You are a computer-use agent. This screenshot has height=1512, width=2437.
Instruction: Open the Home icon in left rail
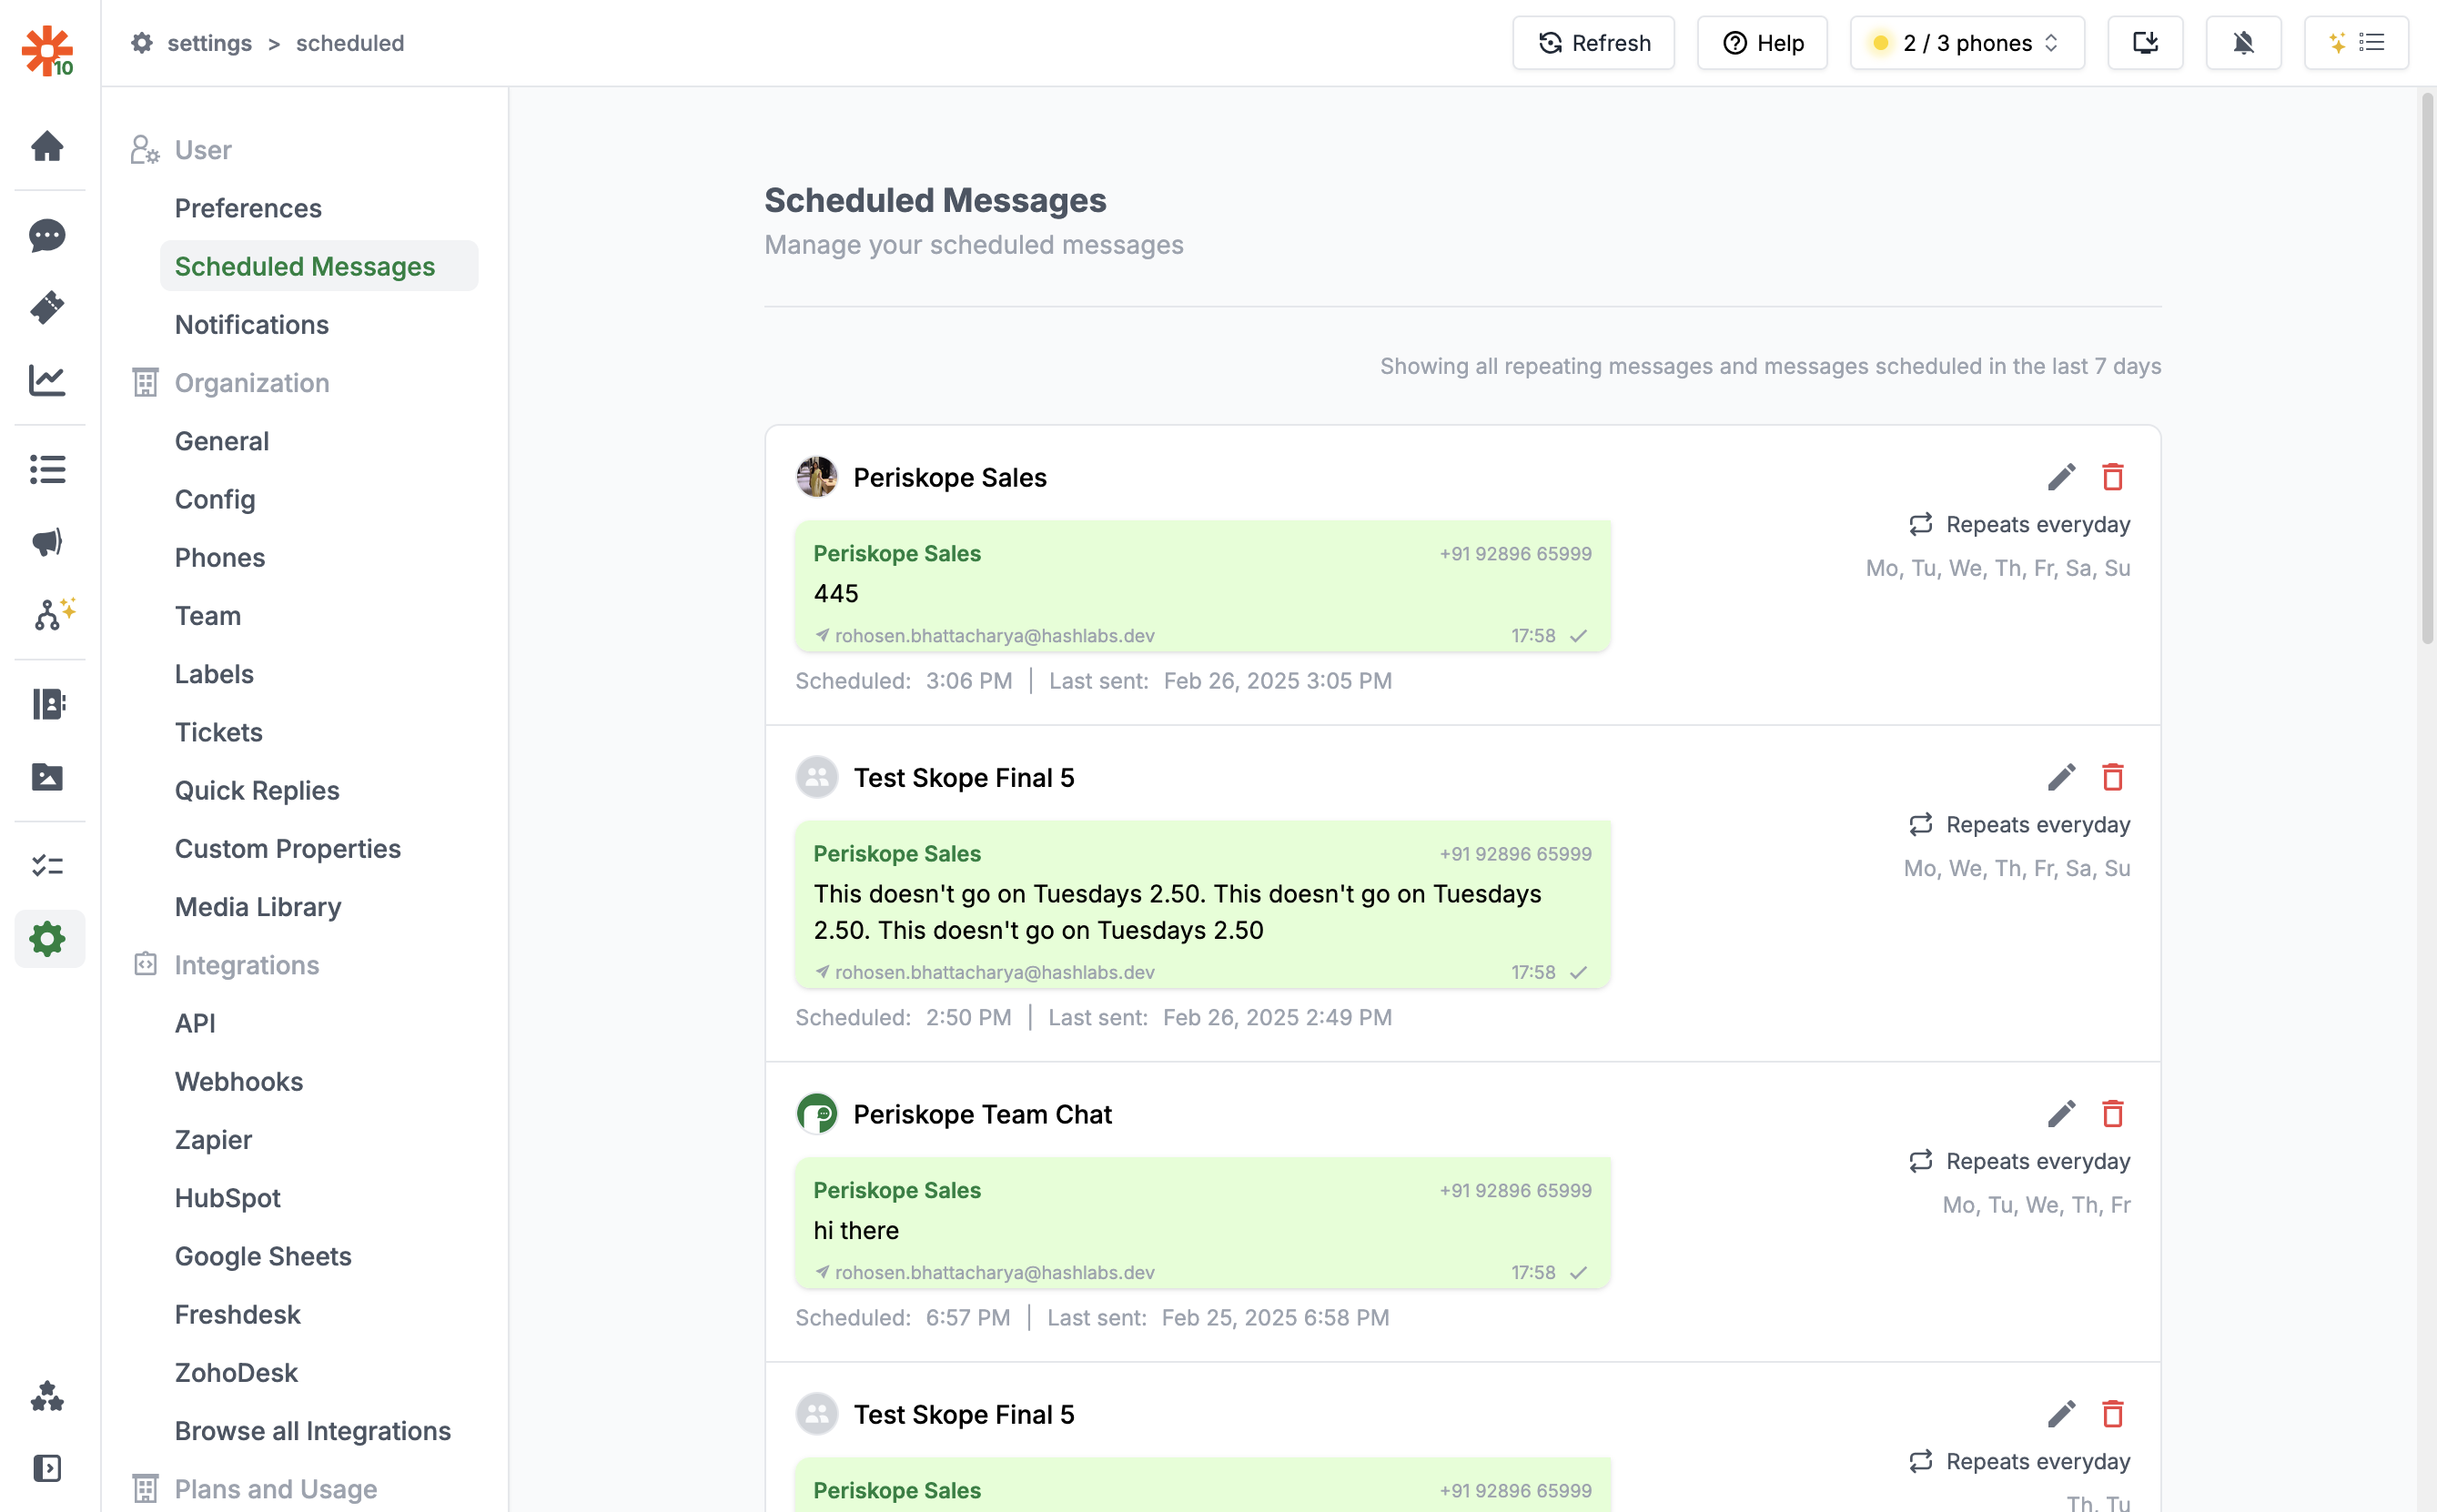(x=47, y=146)
